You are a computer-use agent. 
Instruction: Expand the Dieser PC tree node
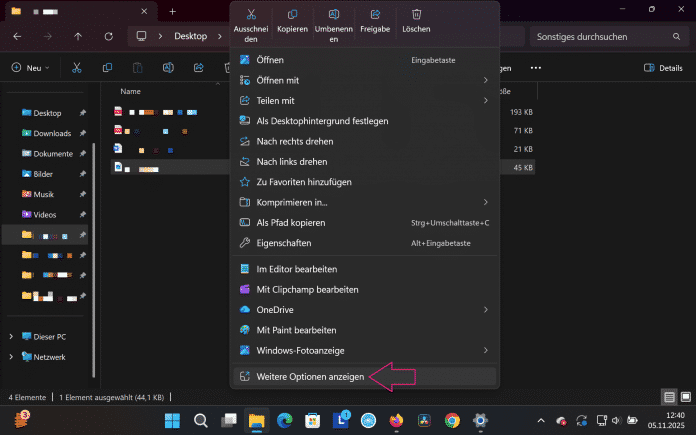click(x=11, y=336)
